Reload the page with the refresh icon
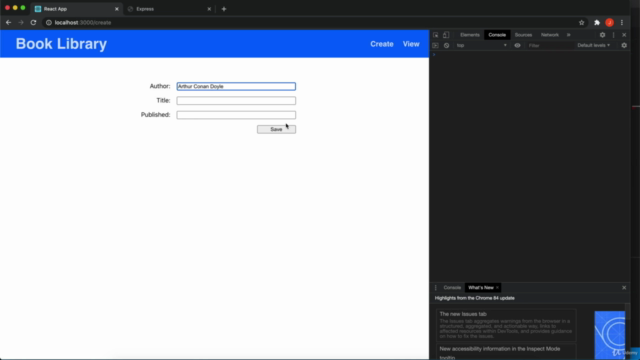 click(x=33, y=22)
